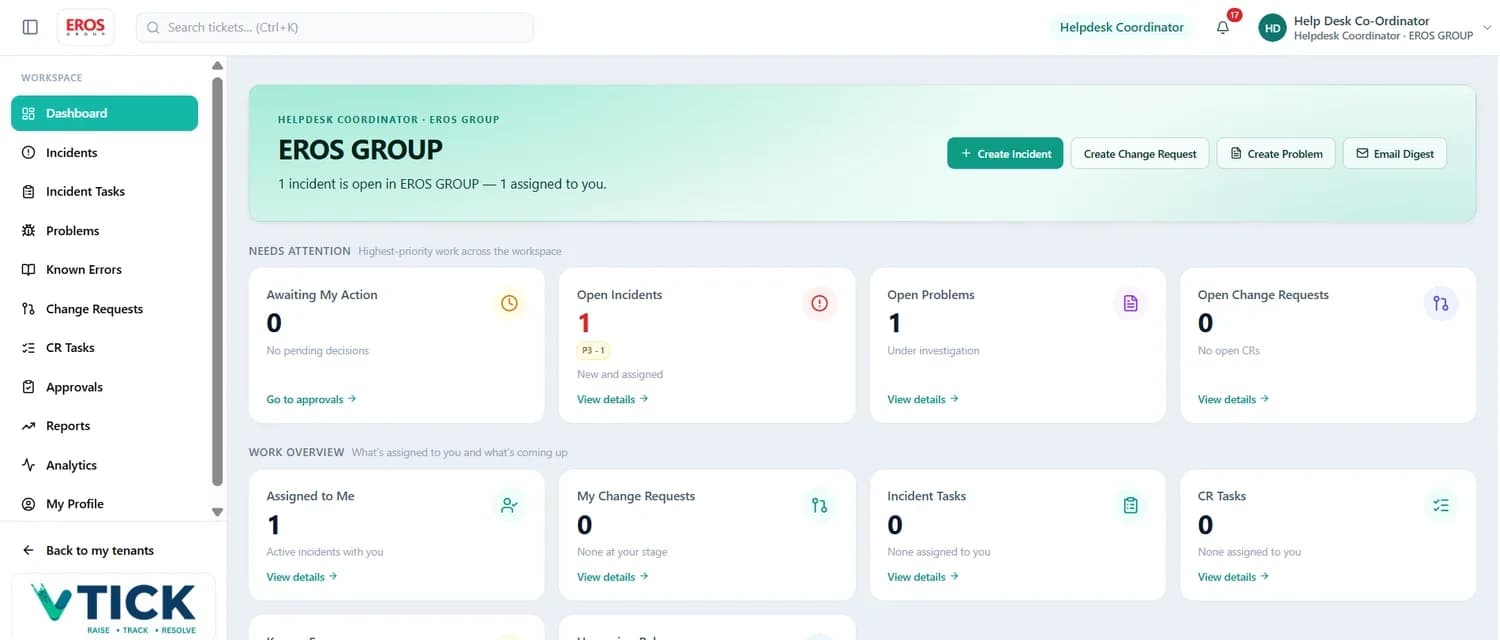Click the document icon on Open Problems
Screen dimensions: 1500x640
[x=1130, y=303]
